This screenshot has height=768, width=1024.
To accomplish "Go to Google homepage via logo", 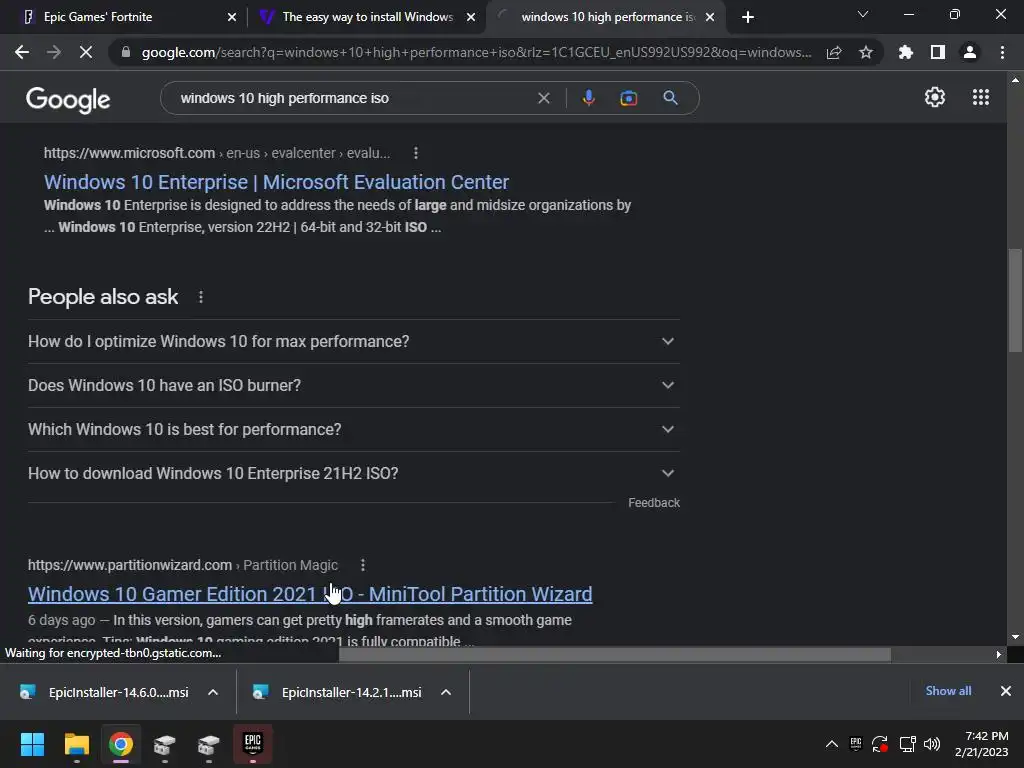I will [x=68, y=99].
